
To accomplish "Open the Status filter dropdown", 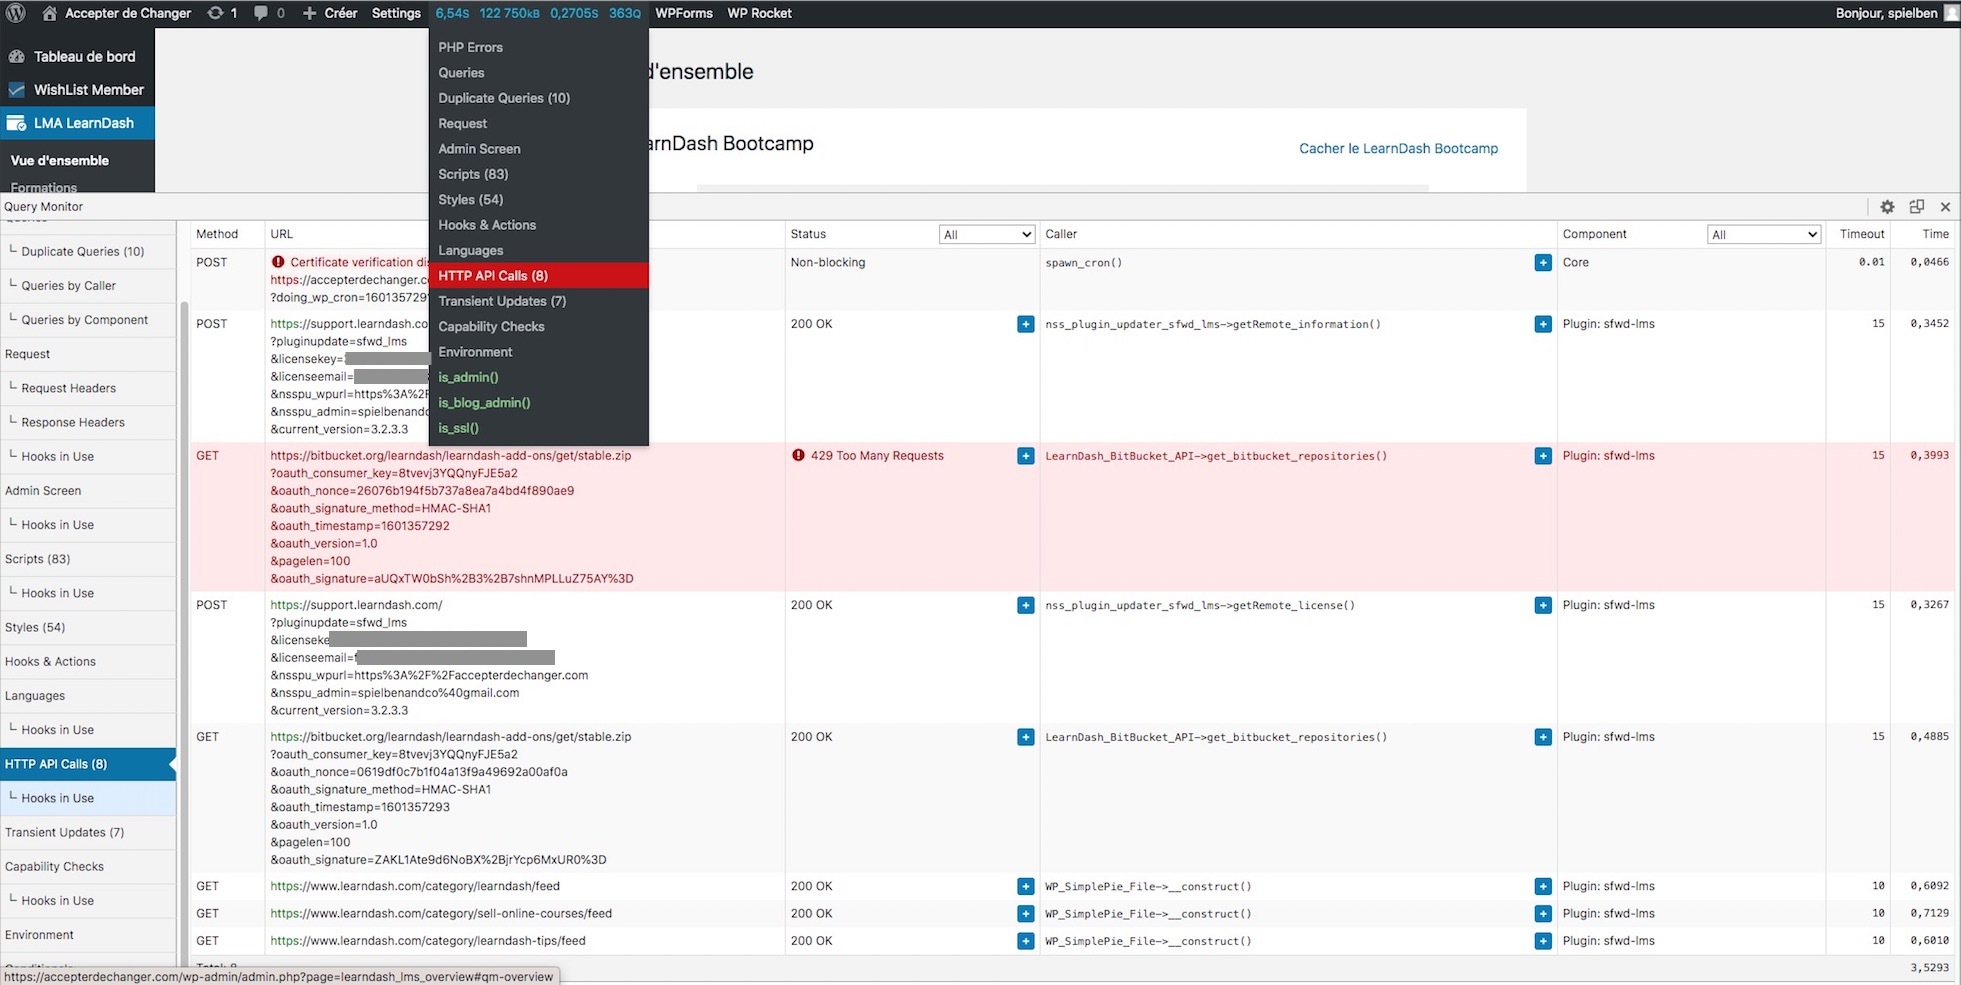I will [x=986, y=234].
